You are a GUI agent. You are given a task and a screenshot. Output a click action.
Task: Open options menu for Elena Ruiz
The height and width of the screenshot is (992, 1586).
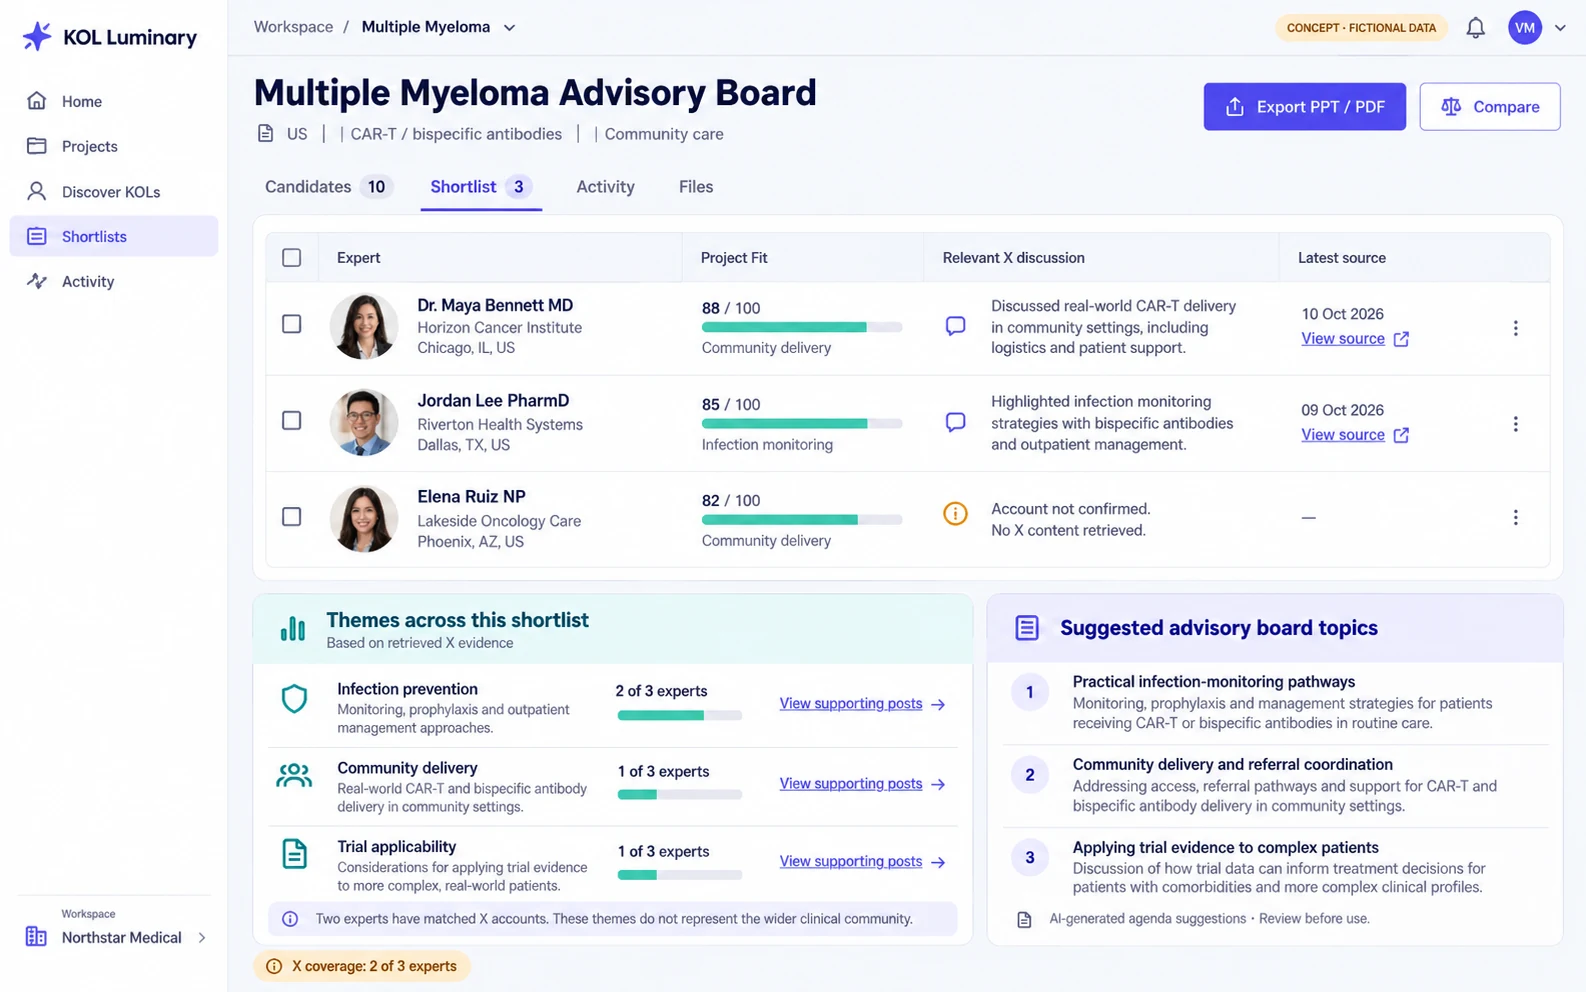tap(1515, 517)
